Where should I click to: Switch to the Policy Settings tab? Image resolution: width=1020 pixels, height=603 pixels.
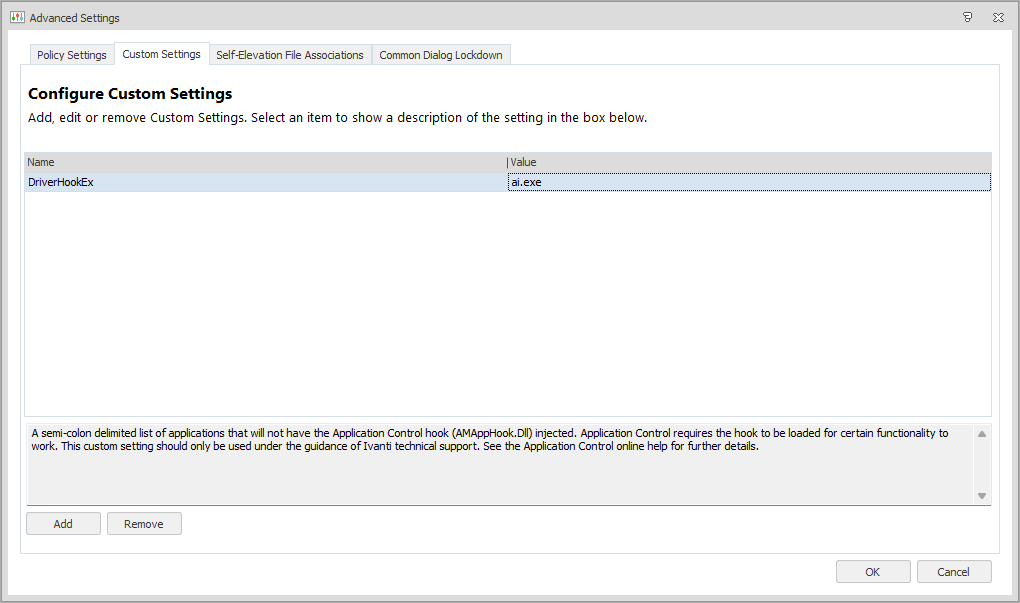72,55
